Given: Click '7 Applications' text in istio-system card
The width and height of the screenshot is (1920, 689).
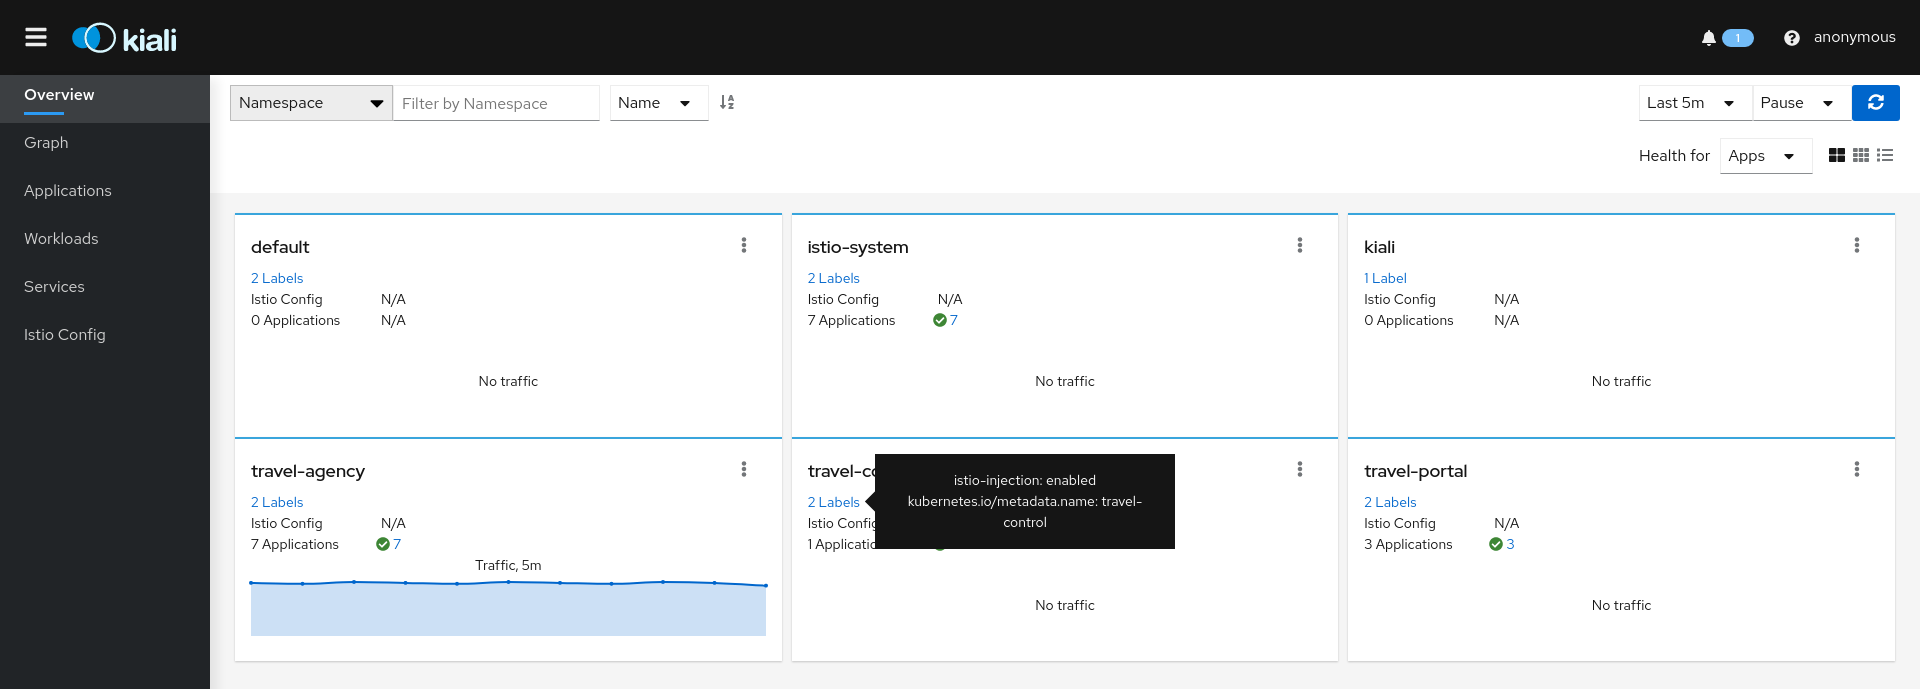Looking at the screenshot, I should [x=851, y=320].
